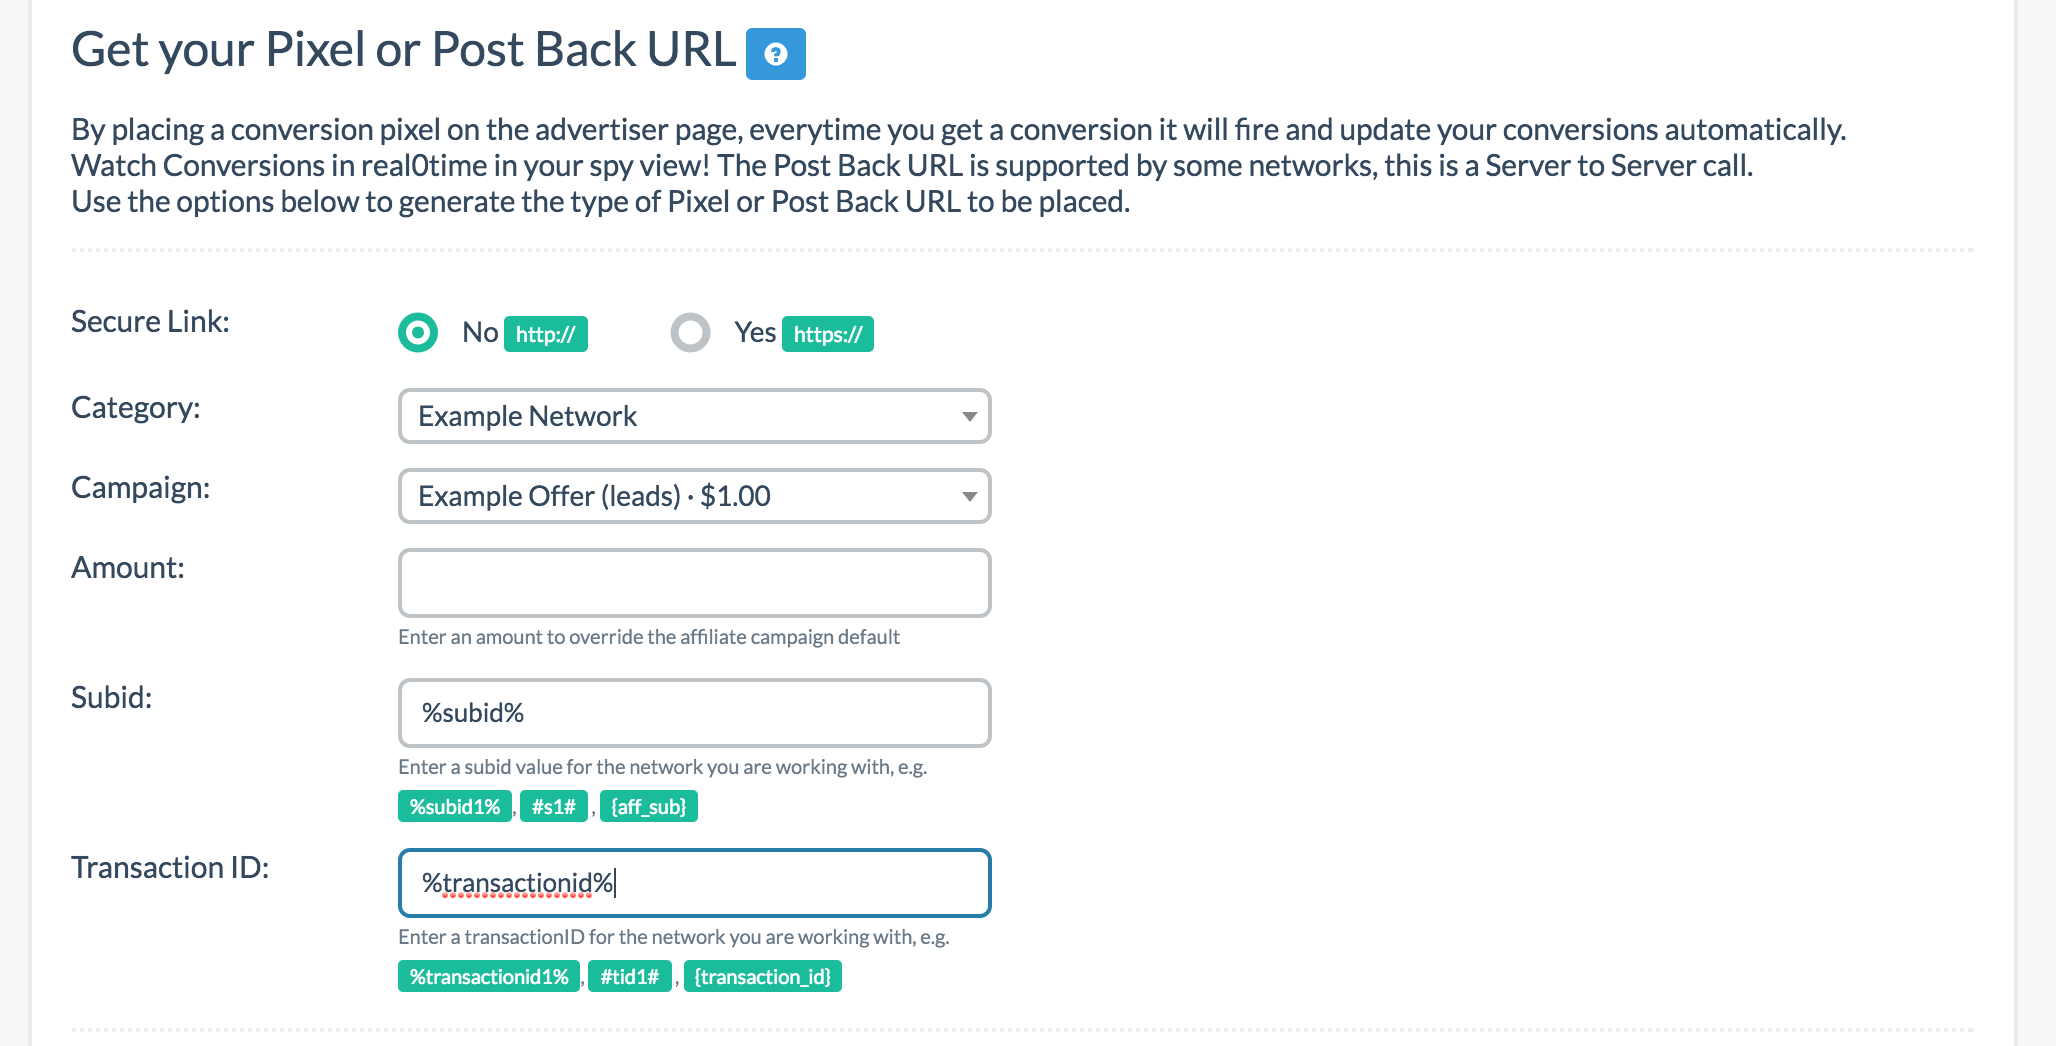Insert the %subid1% example tag

(455, 807)
